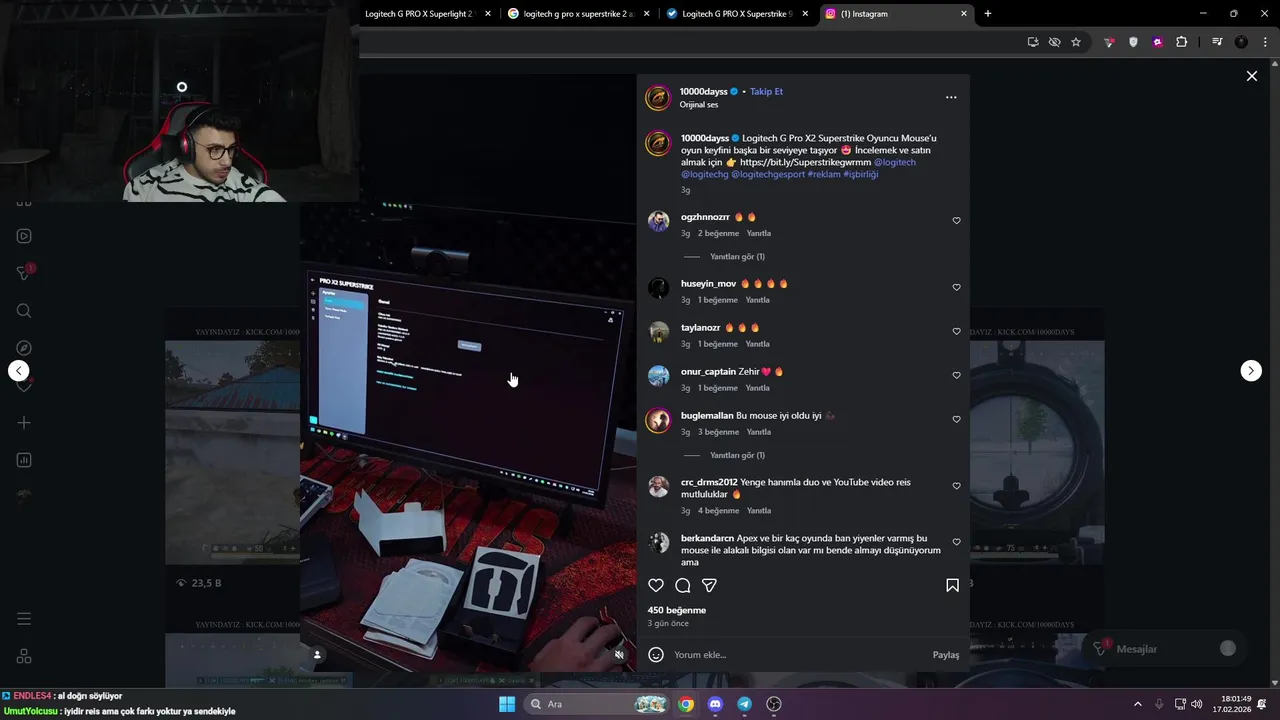This screenshot has height=720, width=1280.
Task: Like huseyin_mov's comment
Action: (x=956, y=288)
